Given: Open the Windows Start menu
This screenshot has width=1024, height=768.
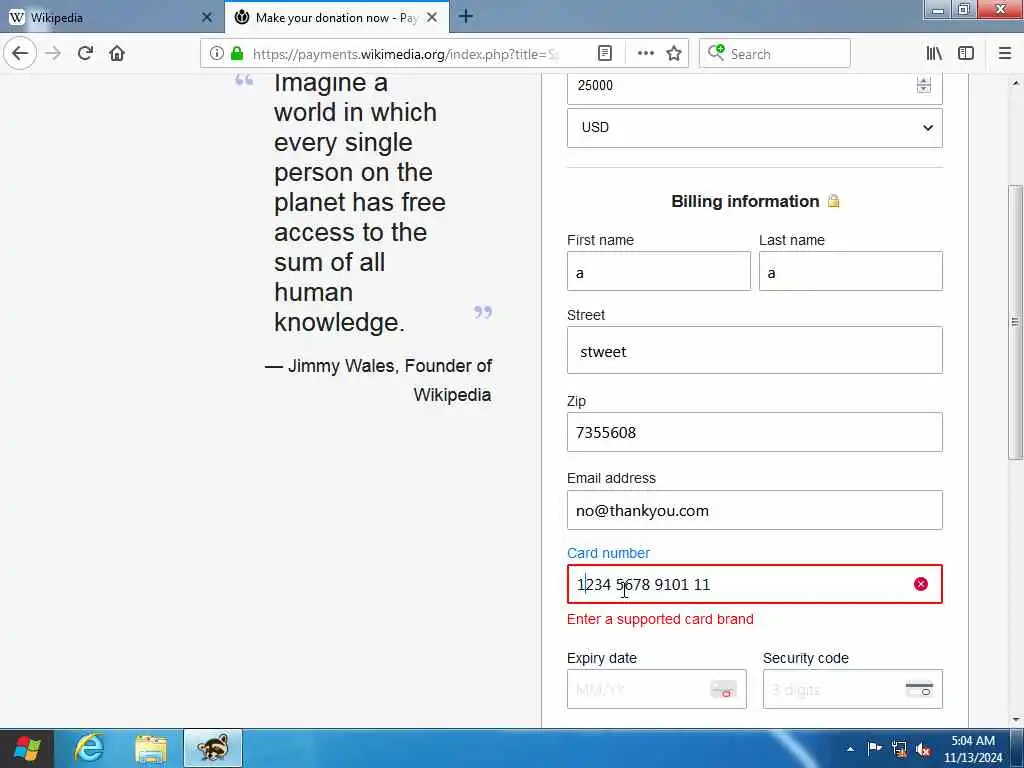Looking at the screenshot, I should point(27,748).
